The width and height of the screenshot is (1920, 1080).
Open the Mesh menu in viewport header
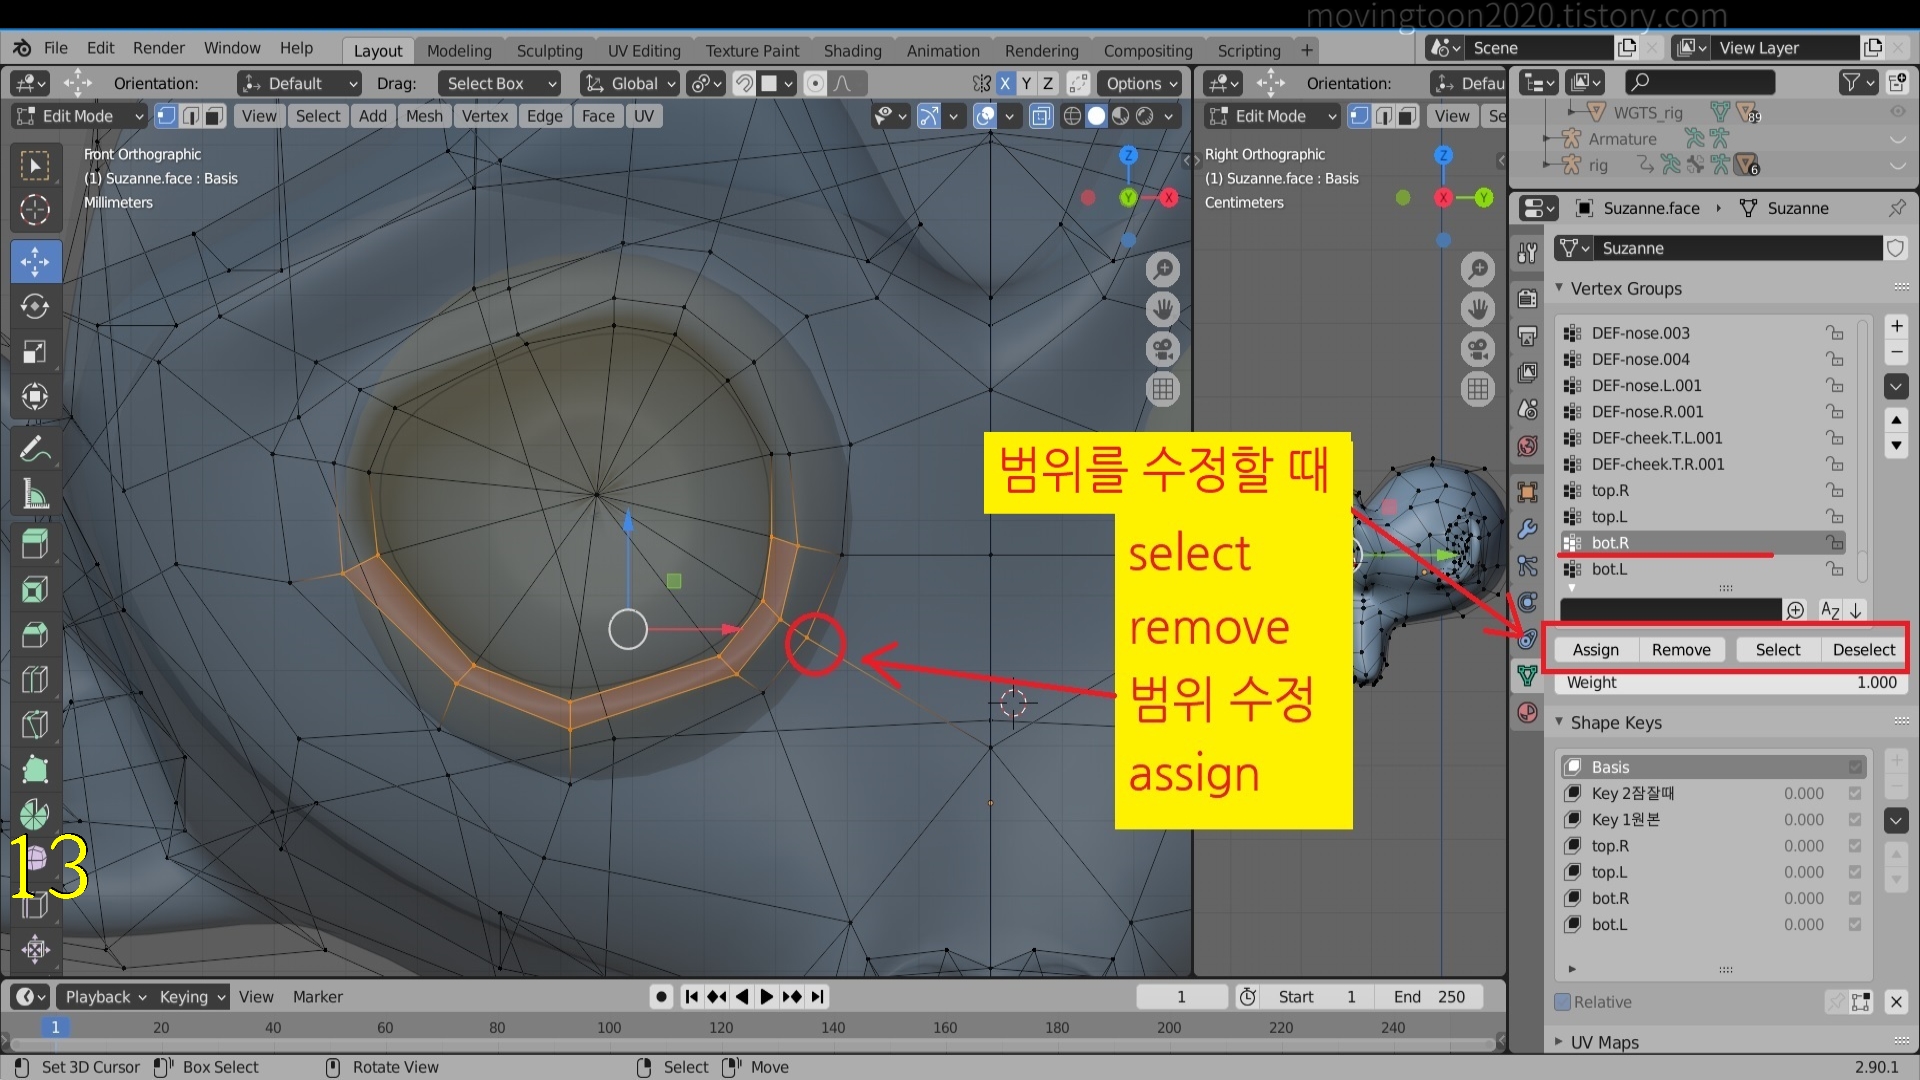pos(424,116)
